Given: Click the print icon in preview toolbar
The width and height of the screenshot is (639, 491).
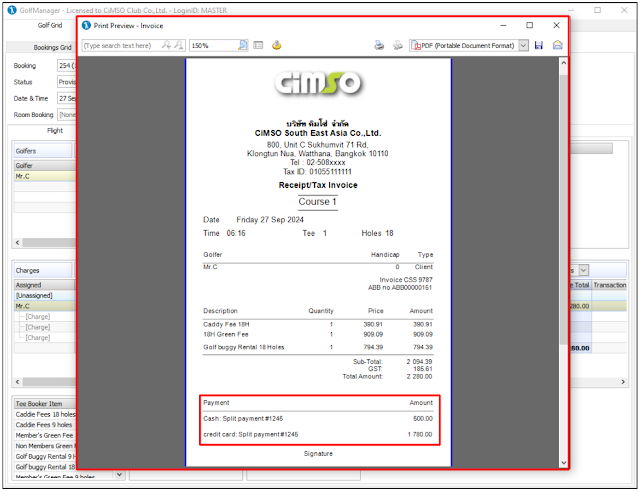Looking at the screenshot, I should (379, 45).
